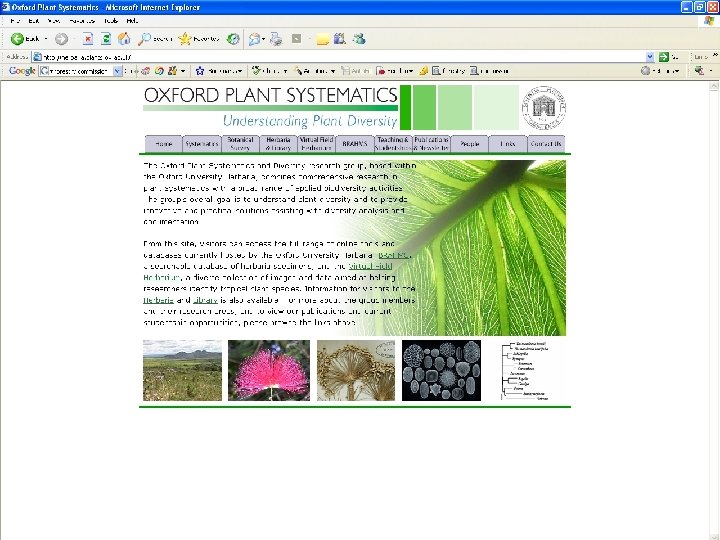Open the Links navigation tab
The width and height of the screenshot is (720, 540).
point(507,144)
